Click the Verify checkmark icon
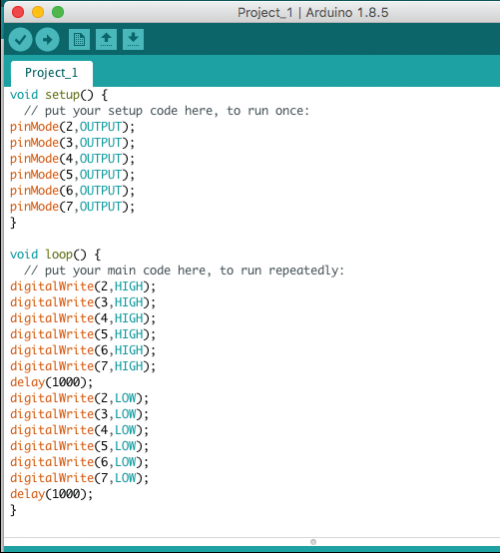Viewport: 500px width, 553px height. coord(20,40)
